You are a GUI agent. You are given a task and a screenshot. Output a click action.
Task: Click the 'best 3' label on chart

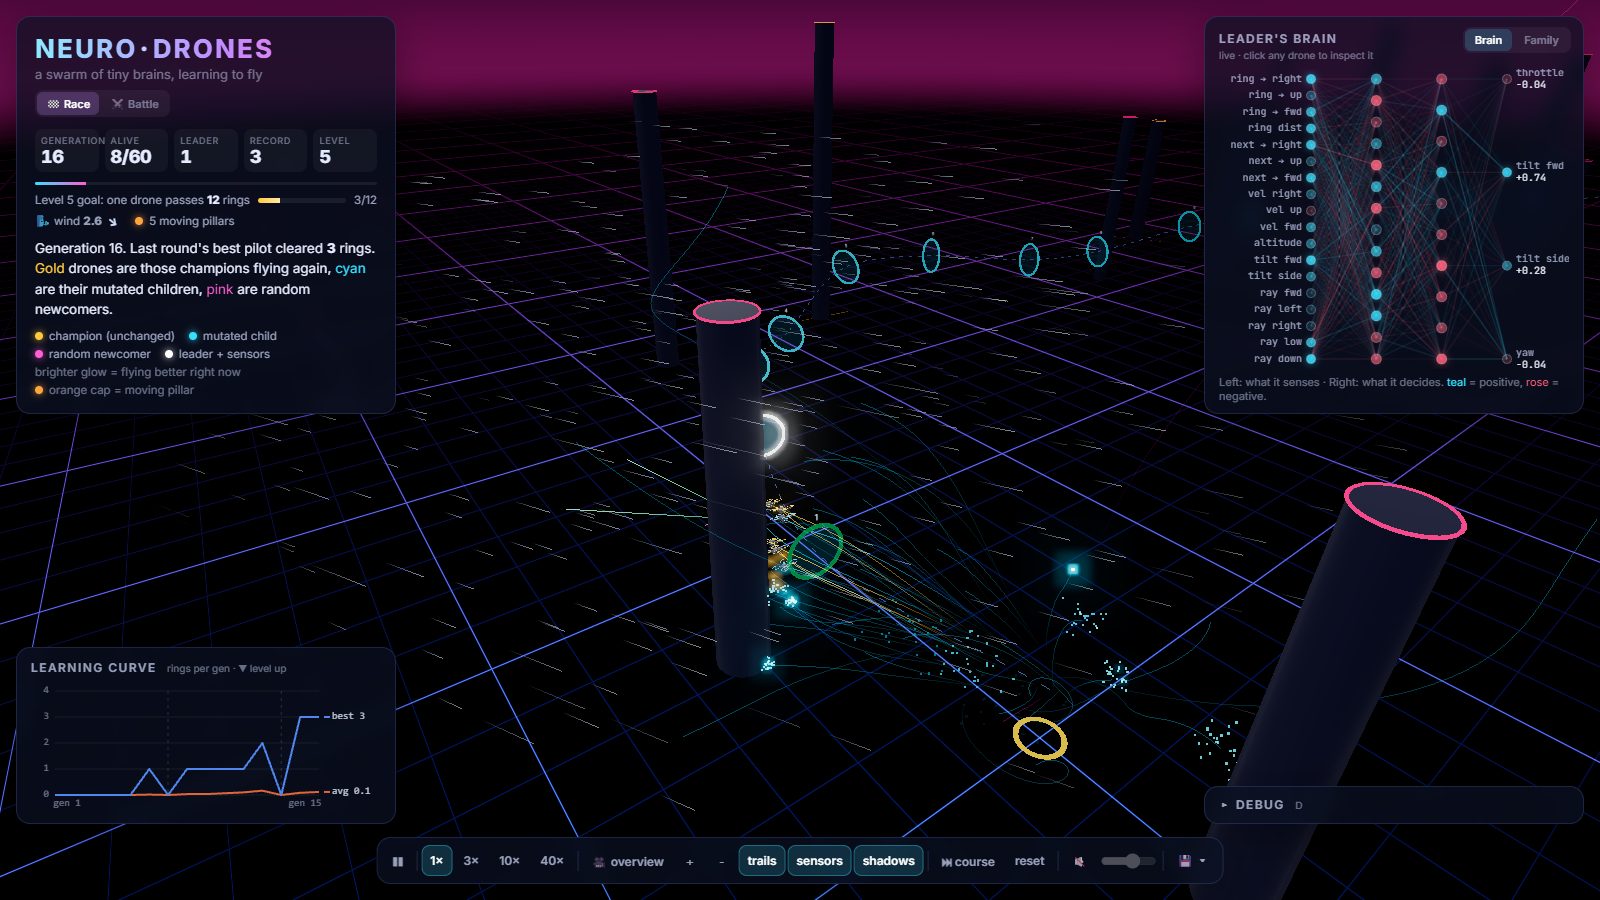click(x=348, y=716)
